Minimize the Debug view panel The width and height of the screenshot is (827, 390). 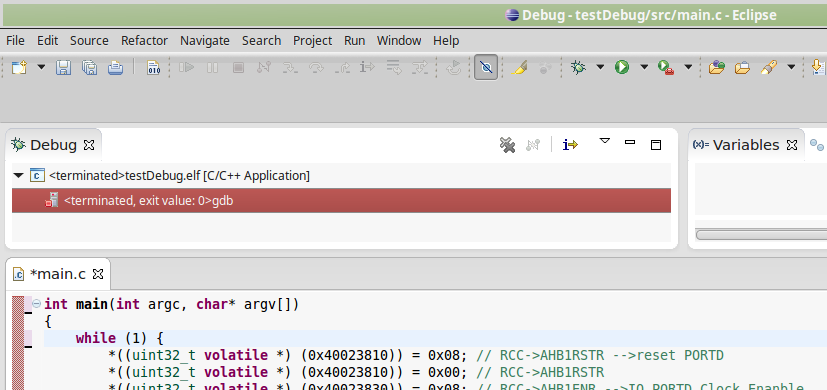[x=630, y=142]
